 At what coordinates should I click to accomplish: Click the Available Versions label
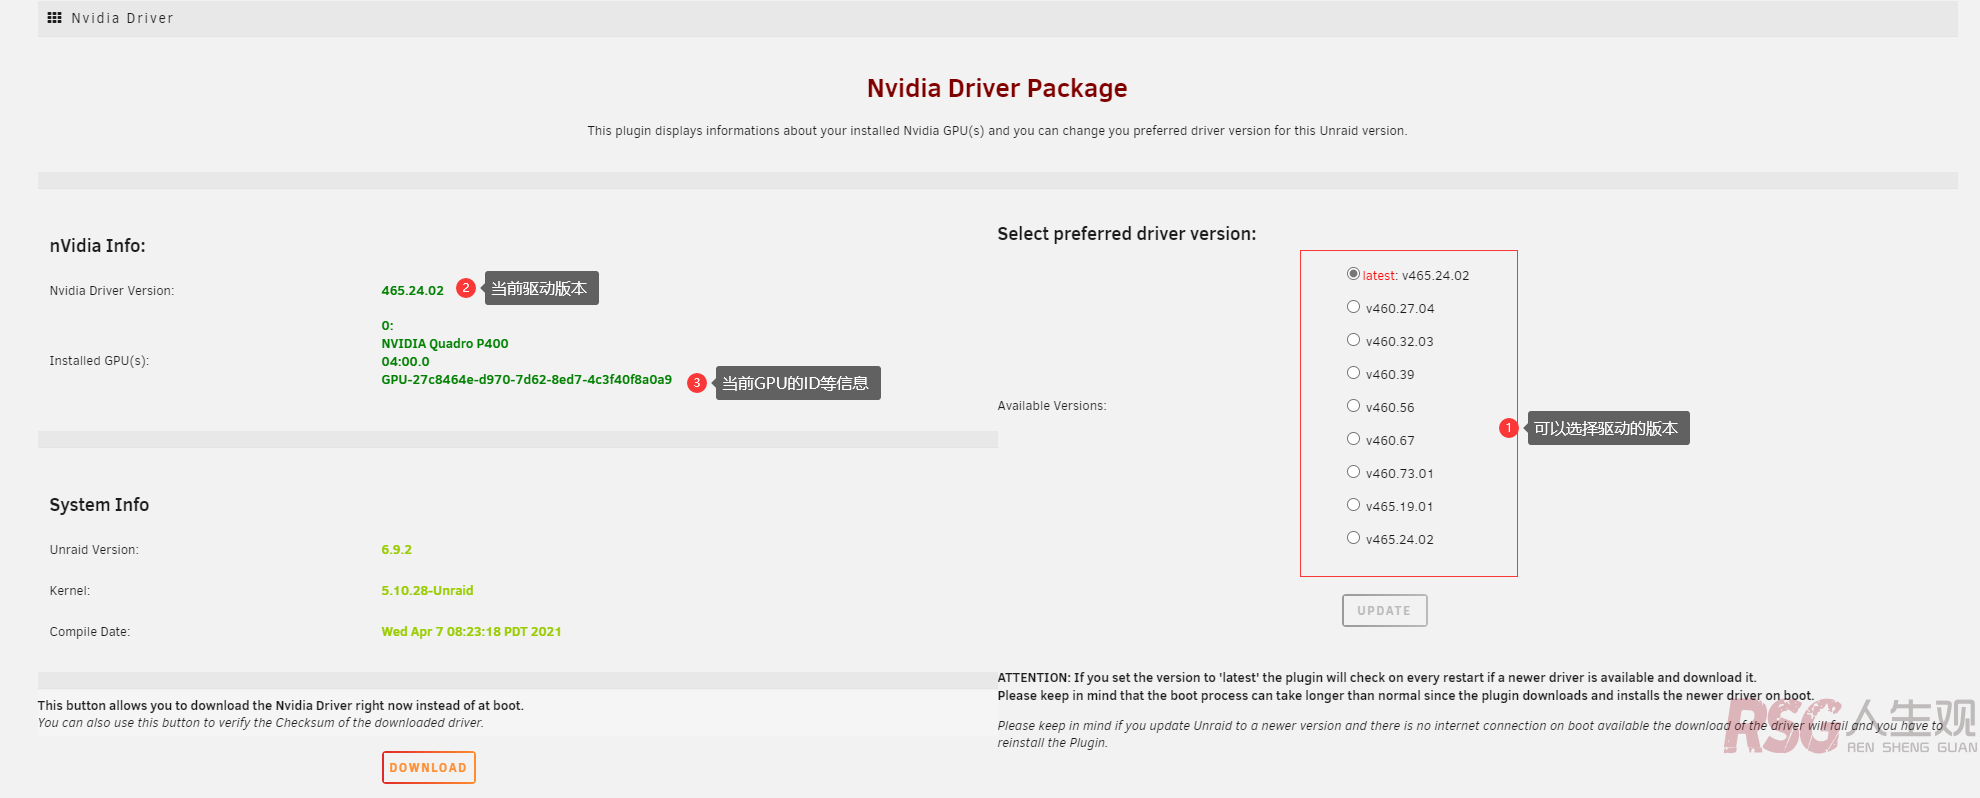point(1051,406)
